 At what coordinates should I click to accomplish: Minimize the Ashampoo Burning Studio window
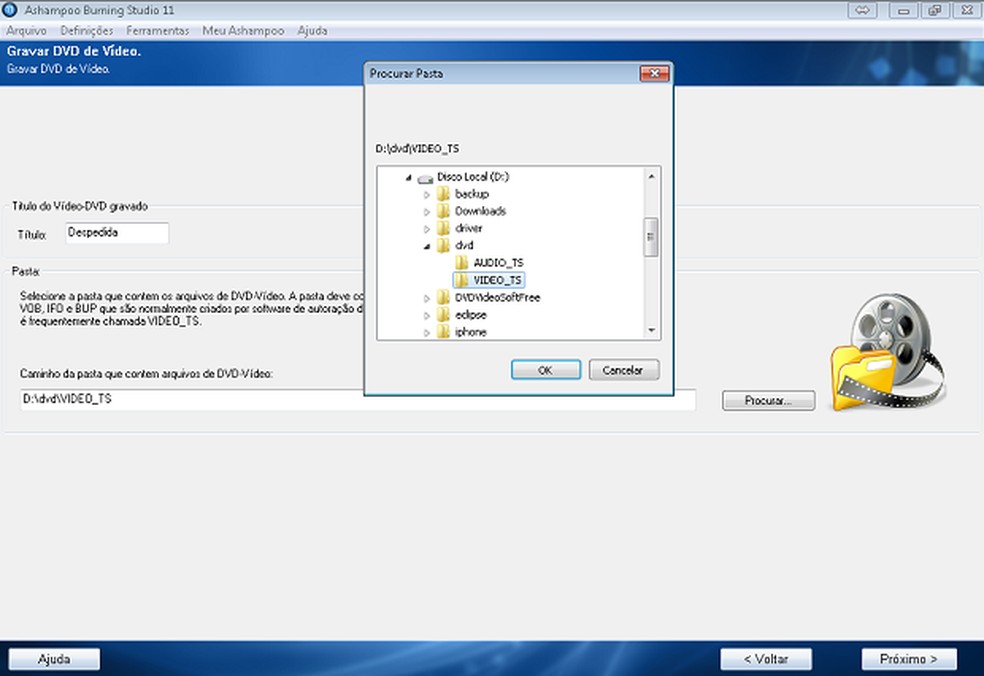(x=904, y=10)
